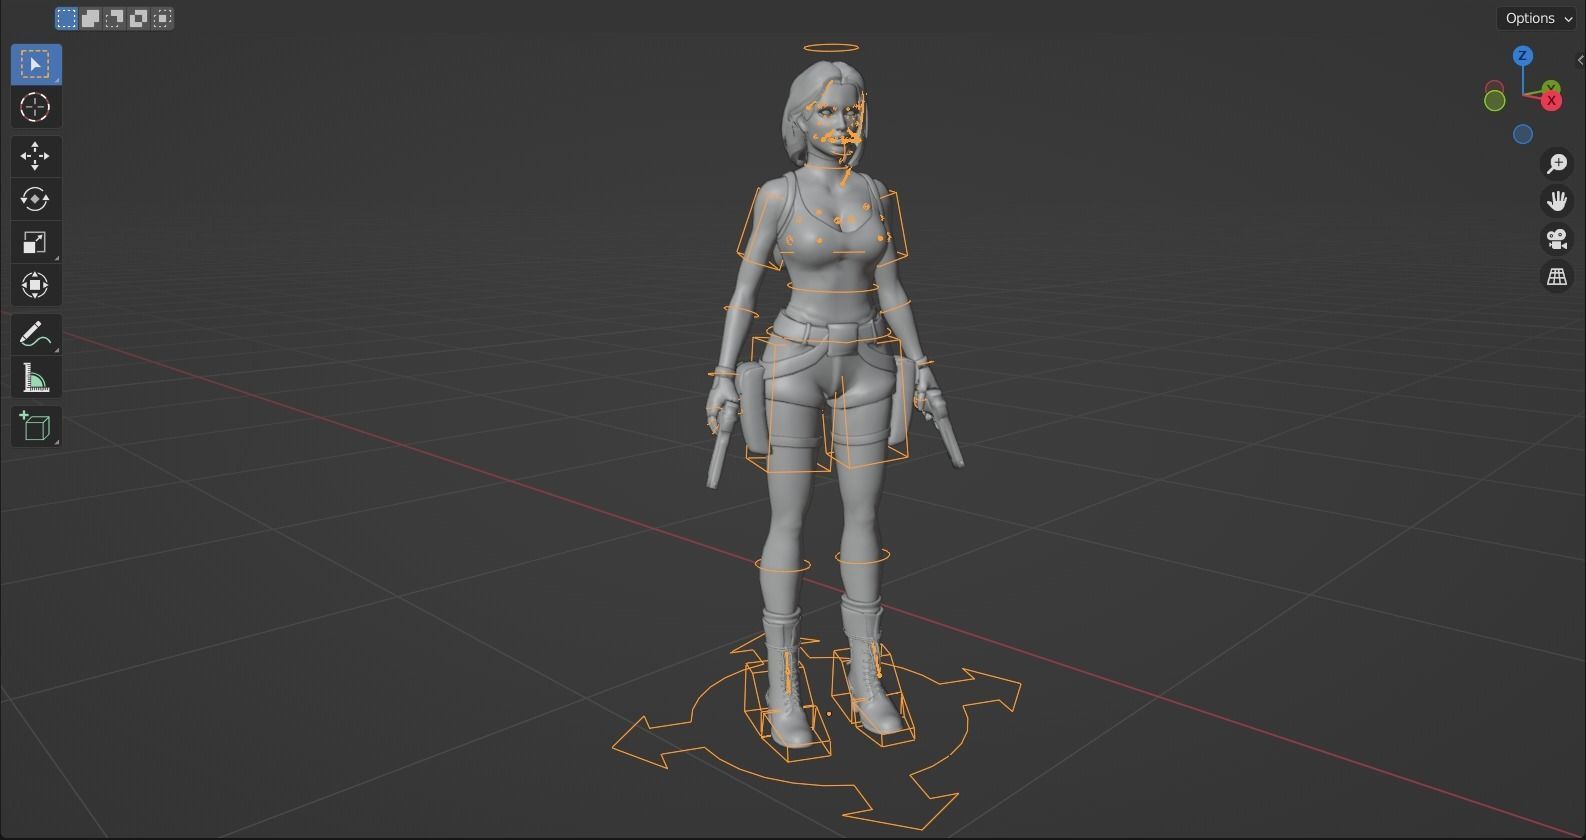Toggle the camera view button
Screen dimensions: 1586x840
(1557, 239)
